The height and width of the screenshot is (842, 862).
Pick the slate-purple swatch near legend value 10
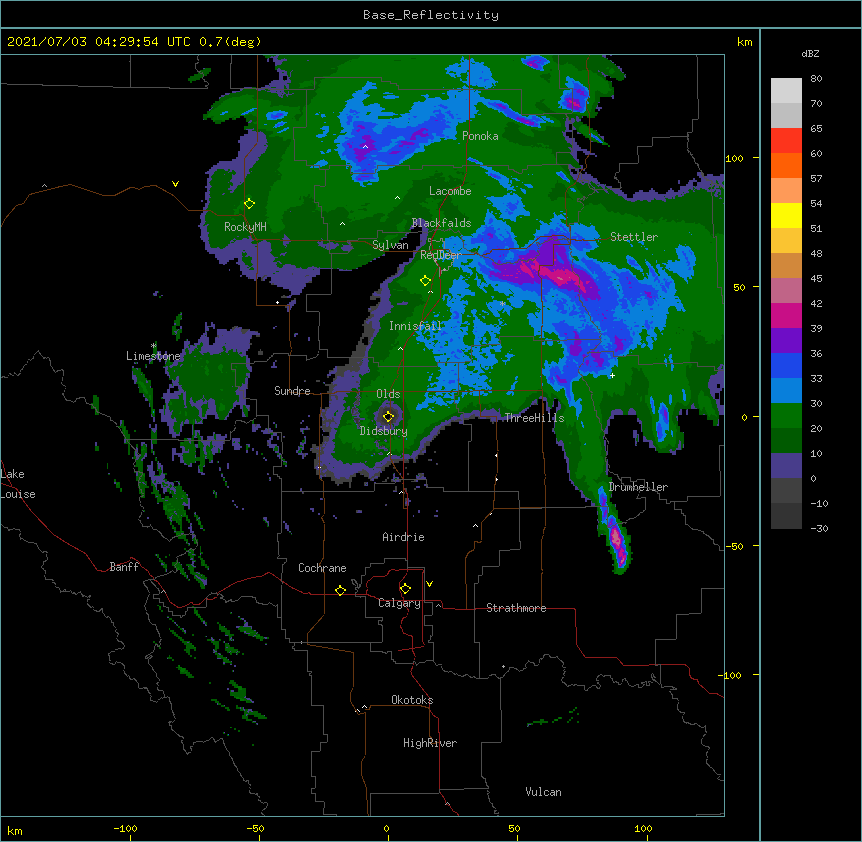(786, 466)
